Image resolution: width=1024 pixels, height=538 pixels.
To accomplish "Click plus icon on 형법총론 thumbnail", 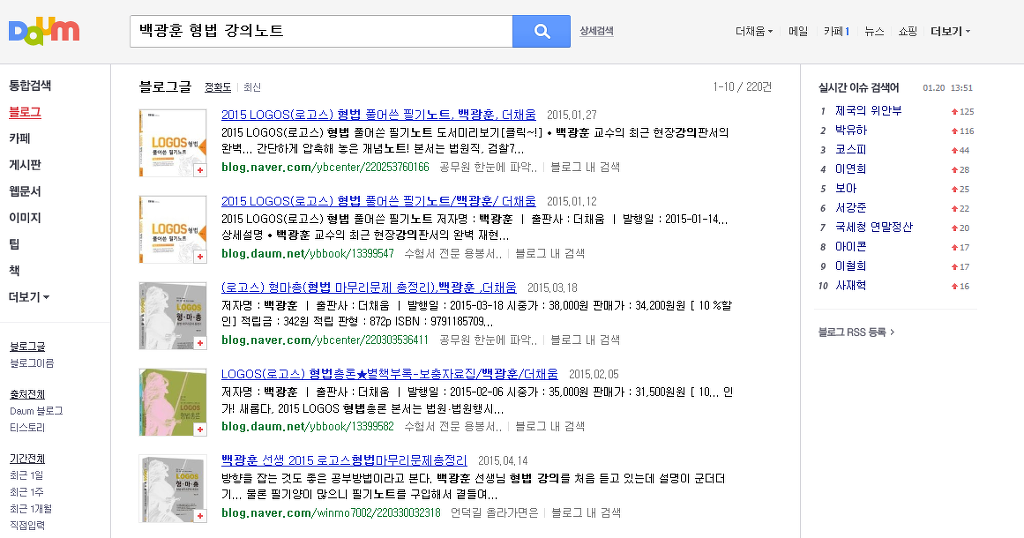I will point(200,430).
